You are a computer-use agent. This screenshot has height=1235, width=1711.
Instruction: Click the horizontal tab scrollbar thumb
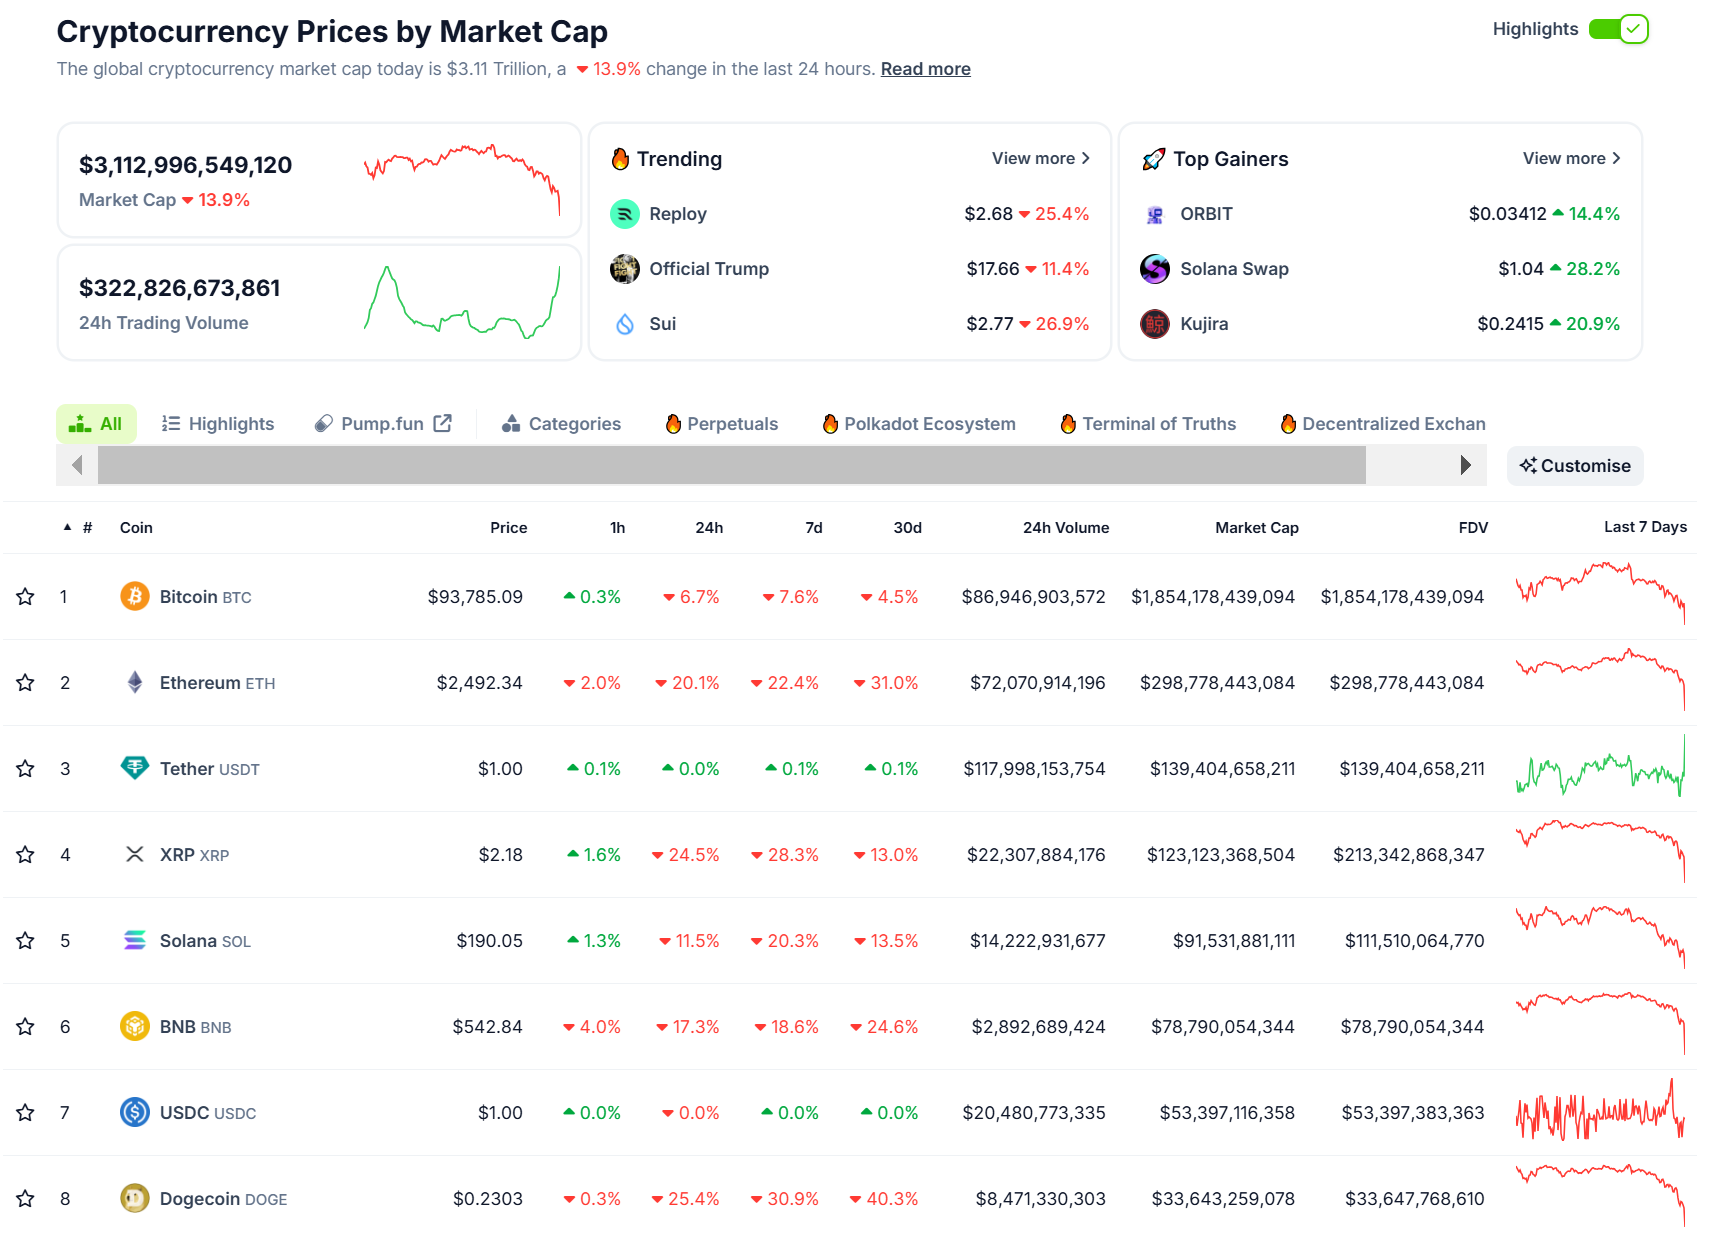[x=732, y=465]
